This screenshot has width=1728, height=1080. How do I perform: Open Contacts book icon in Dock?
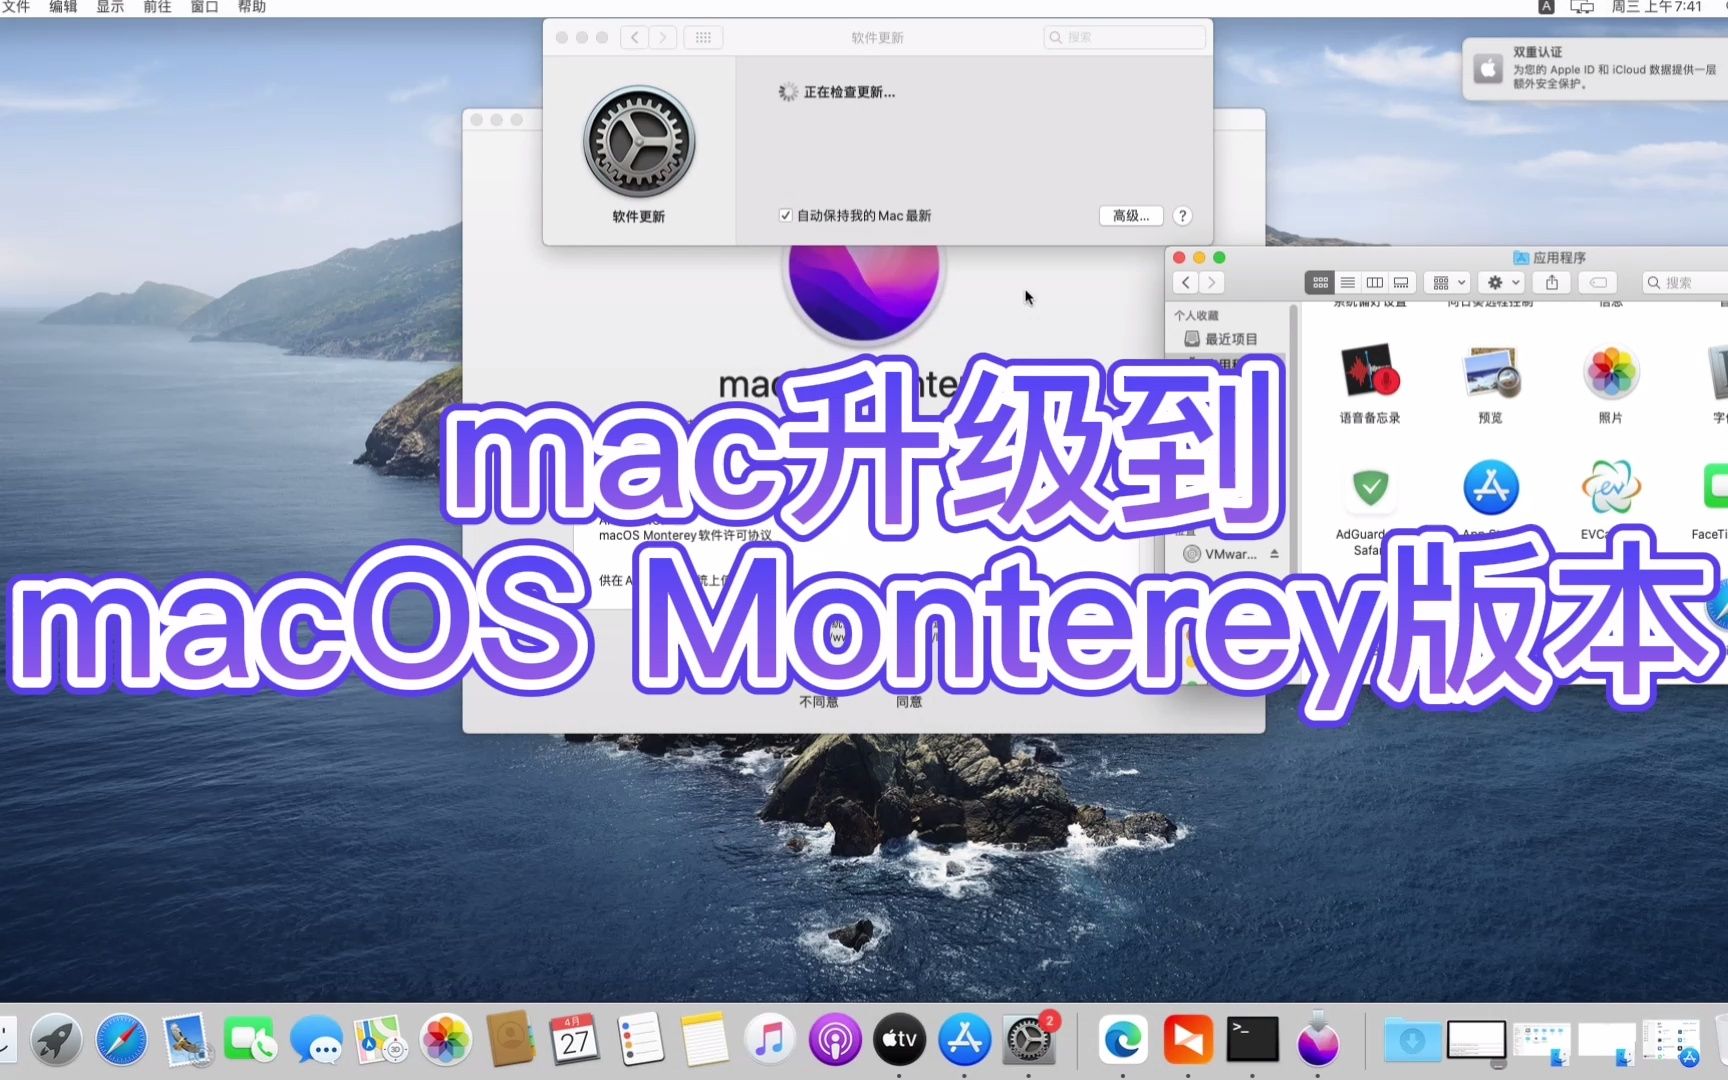click(510, 1041)
